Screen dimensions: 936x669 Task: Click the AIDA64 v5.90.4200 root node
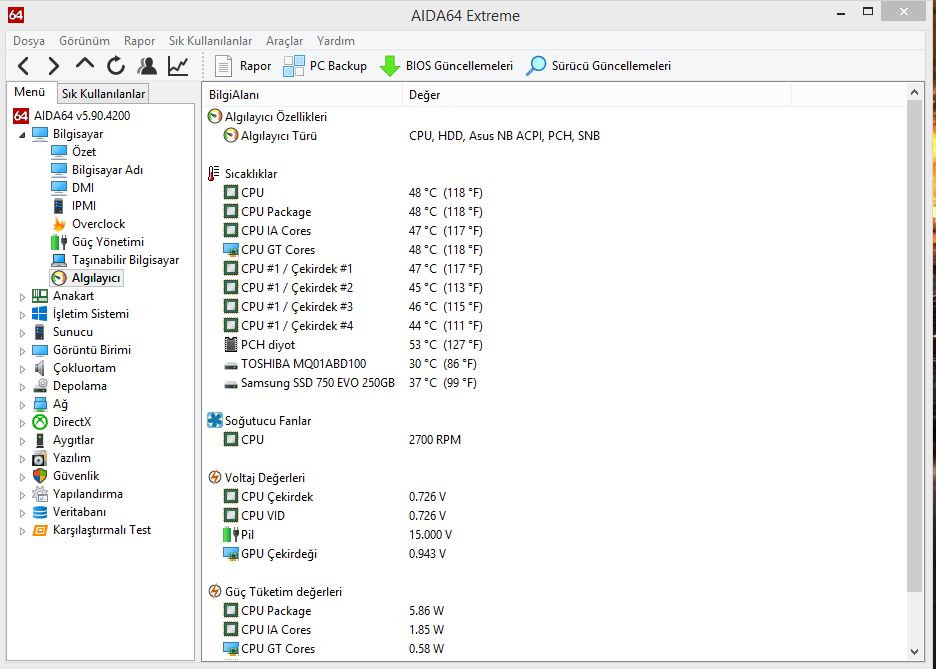[82, 116]
